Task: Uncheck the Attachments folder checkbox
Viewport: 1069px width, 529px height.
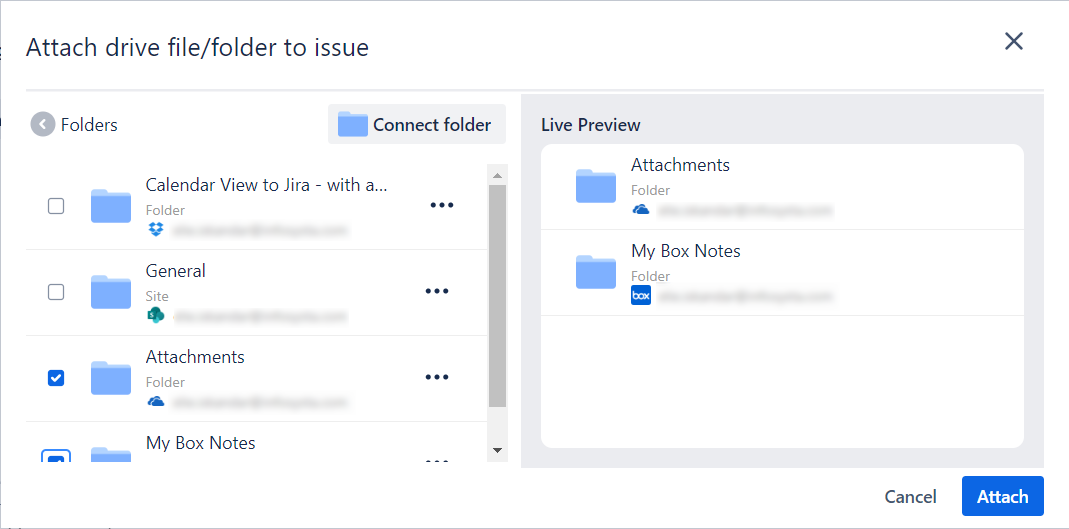Action: [x=56, y=378]
